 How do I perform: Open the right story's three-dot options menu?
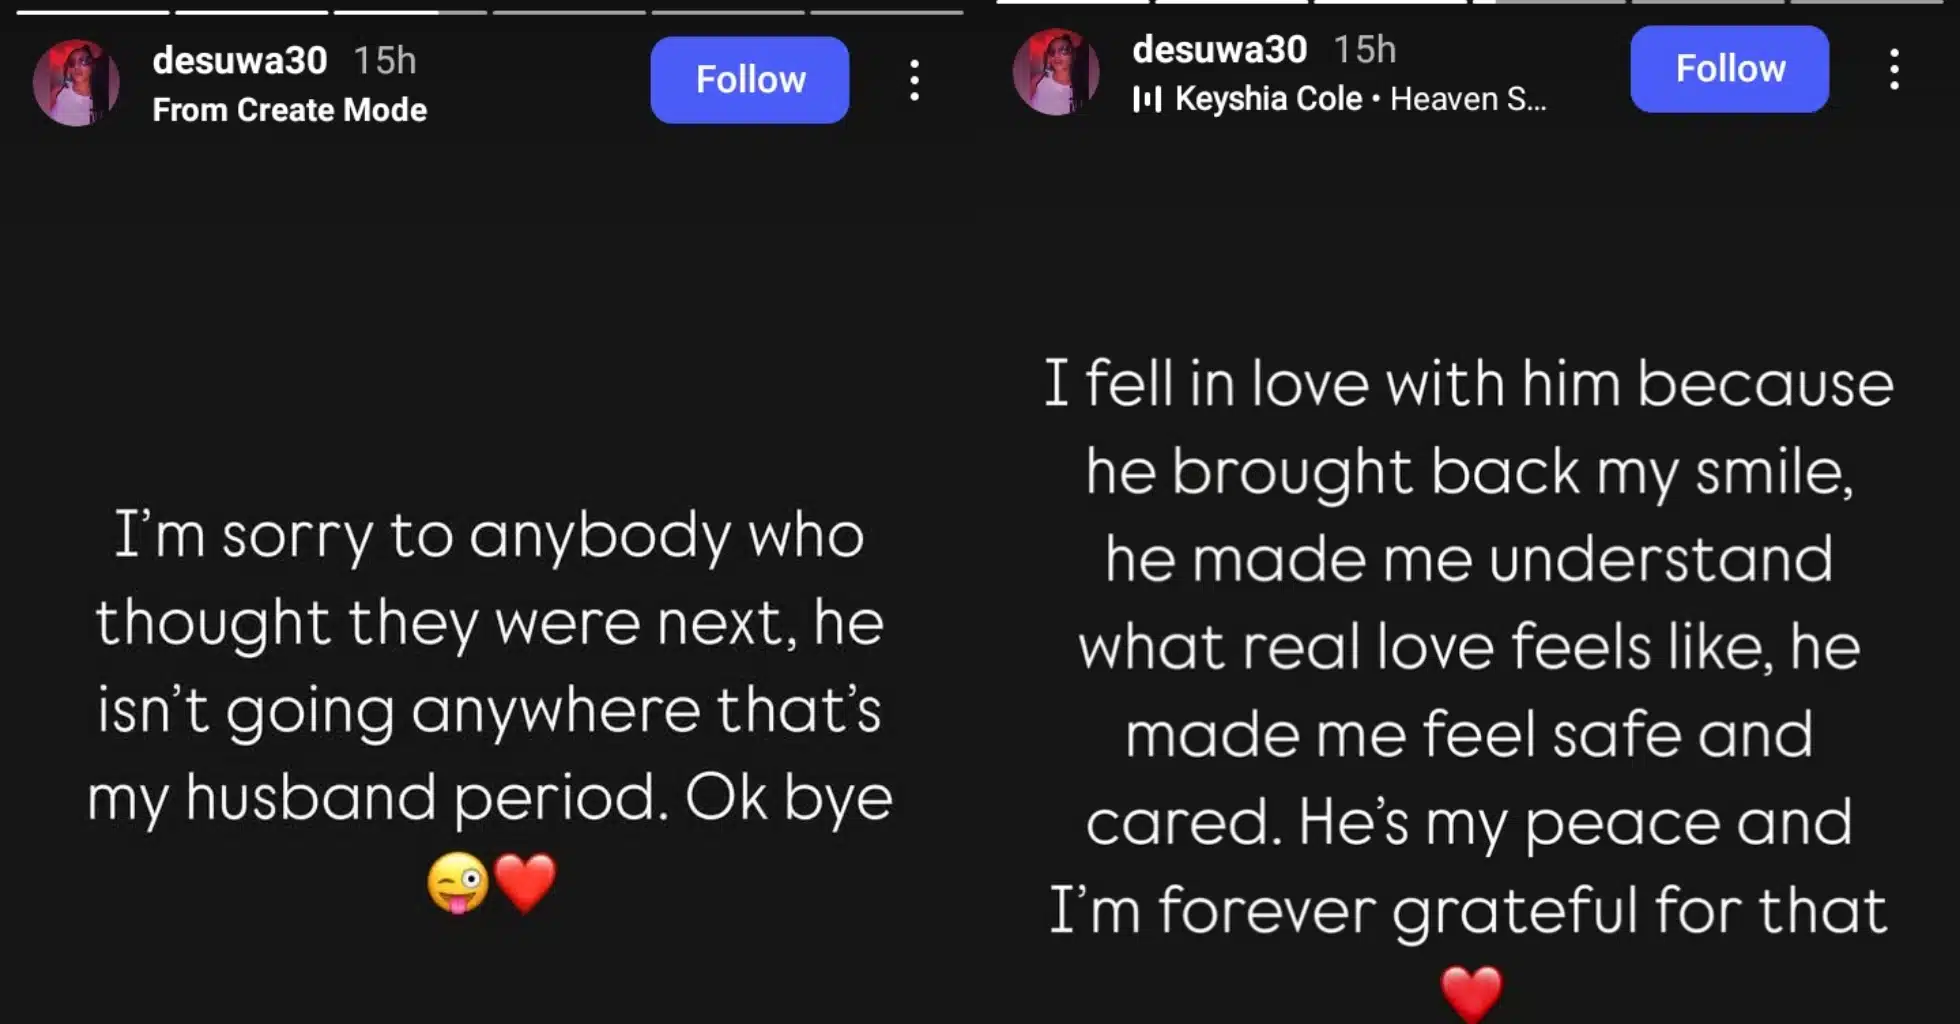(x=1894, y=70)
